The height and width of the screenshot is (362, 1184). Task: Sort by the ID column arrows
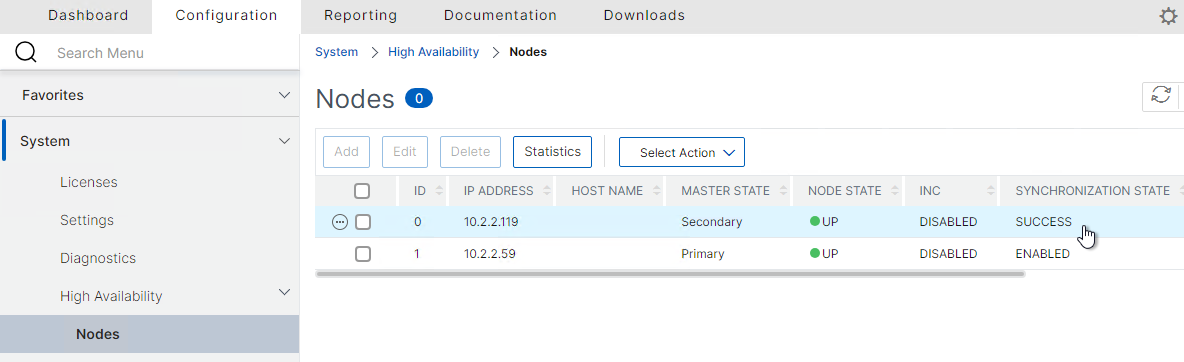439,191
